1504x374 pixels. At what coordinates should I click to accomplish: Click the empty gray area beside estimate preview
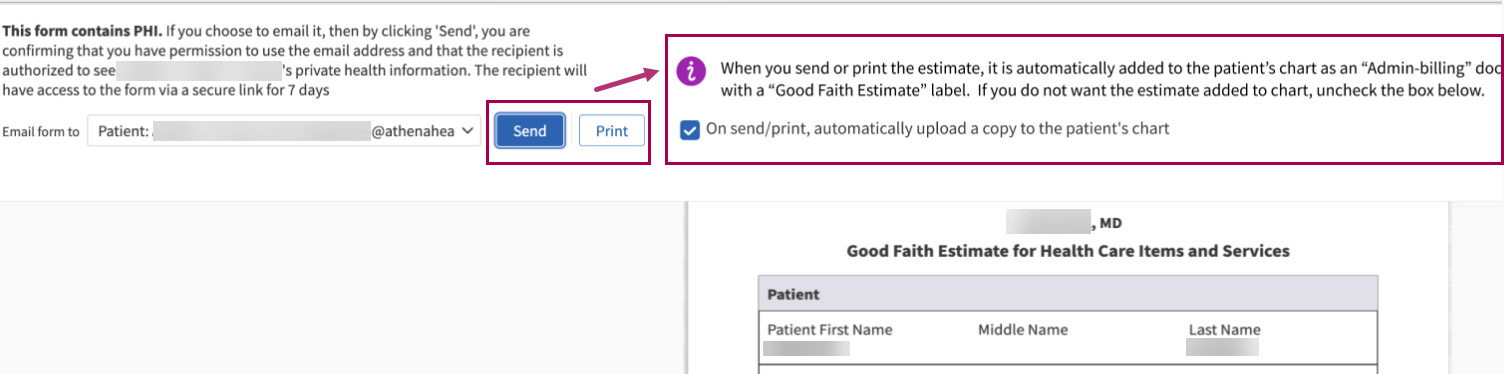340,290
